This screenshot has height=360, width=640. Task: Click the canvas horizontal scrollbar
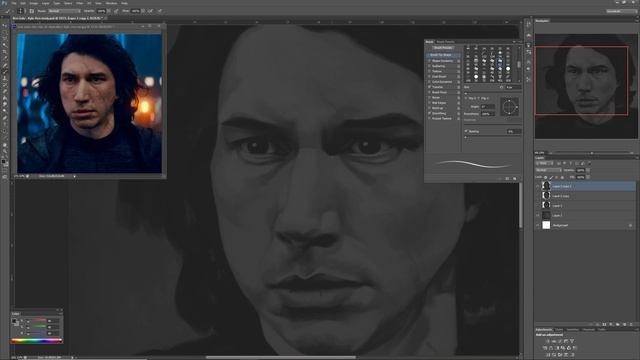[x=281, y=357]
